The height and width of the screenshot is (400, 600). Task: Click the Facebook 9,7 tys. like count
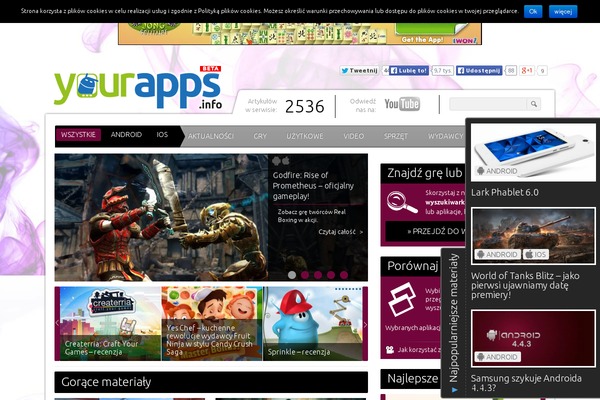pyautogui.click(x=442, y=70)
